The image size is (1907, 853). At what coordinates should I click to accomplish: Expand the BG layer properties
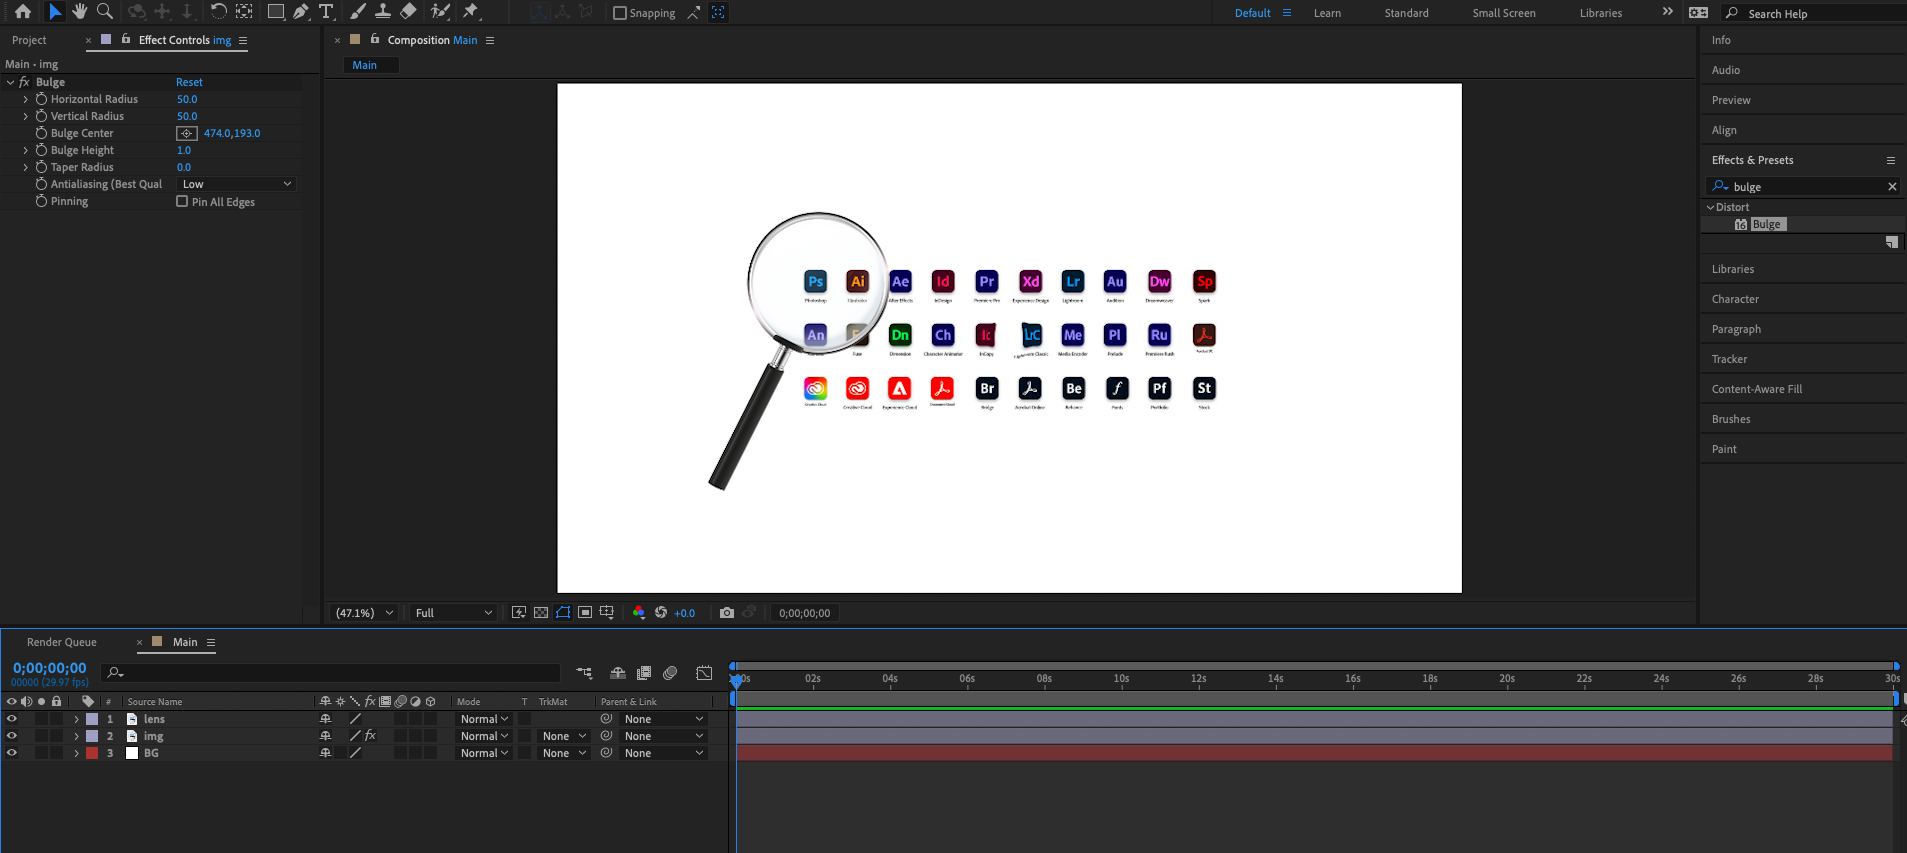pos(76,753)
